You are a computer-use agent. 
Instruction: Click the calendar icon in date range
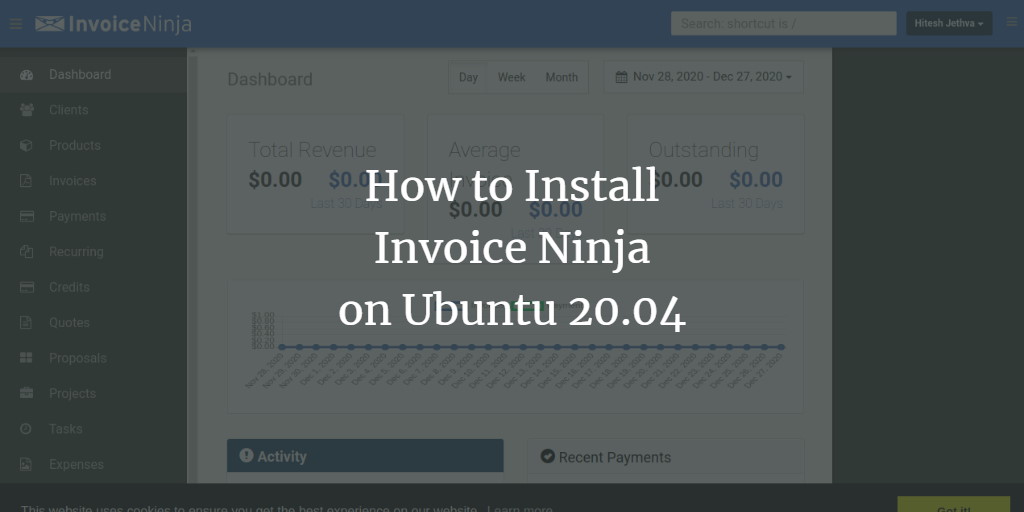(622, 77)
